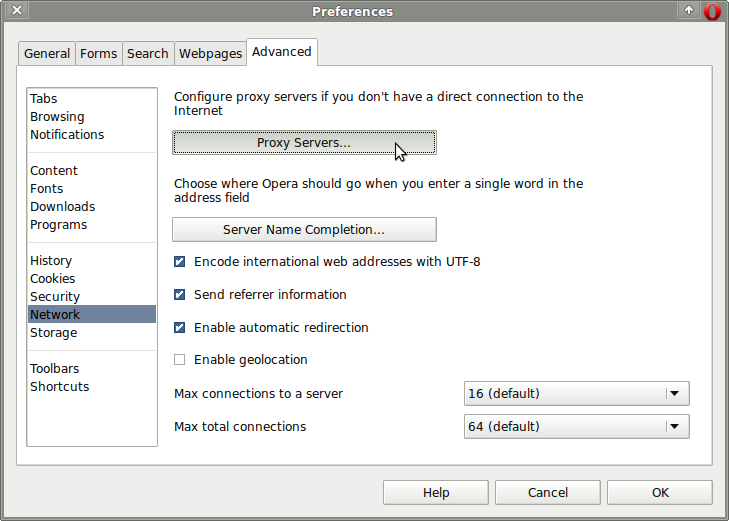
Task: Open the Proxy Servers settings button
Action: click(304, 143)
